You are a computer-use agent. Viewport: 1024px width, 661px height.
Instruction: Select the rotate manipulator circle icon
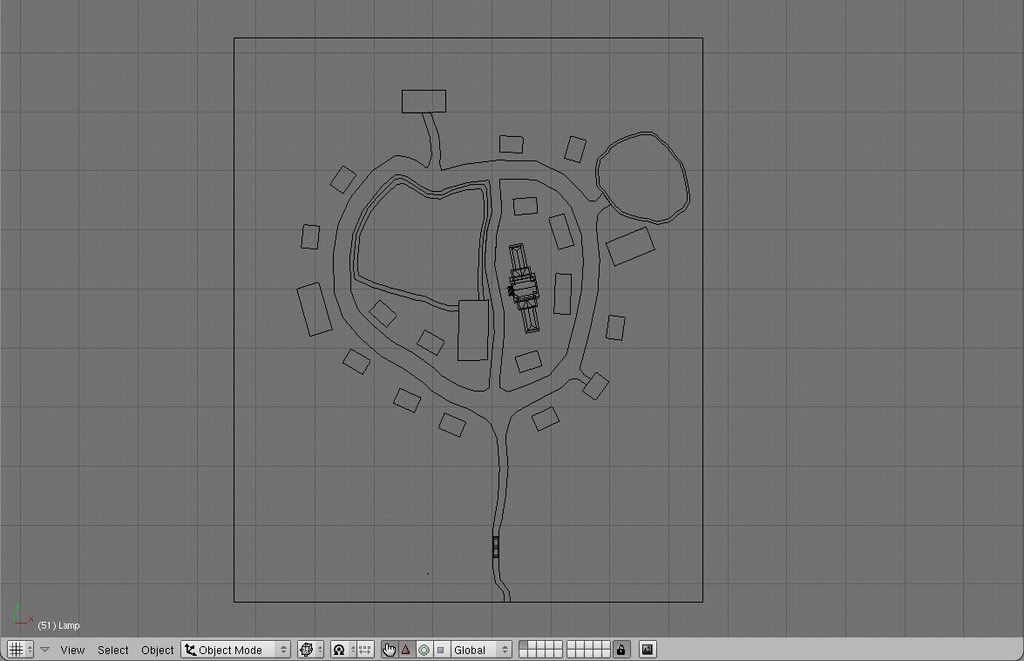[x=424, y=649]
